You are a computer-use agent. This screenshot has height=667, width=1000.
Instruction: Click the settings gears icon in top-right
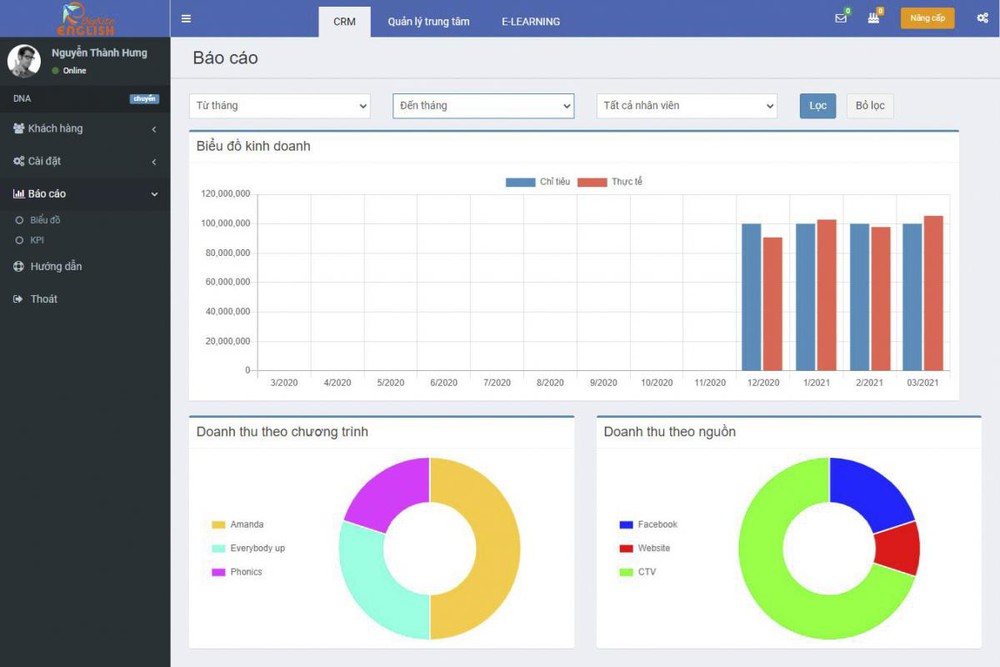(982, 18)
